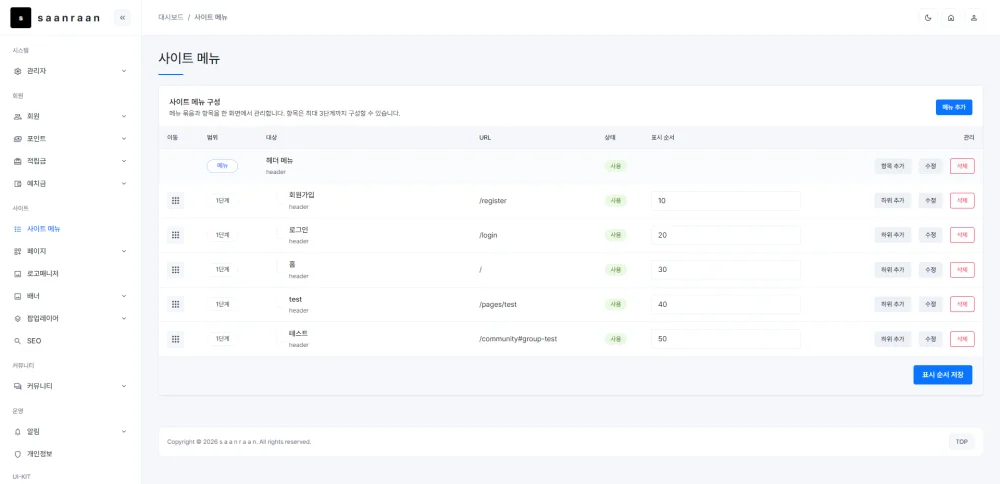Click the 메뉴 추가 button

pyautogui.click(x=953, y=108)
